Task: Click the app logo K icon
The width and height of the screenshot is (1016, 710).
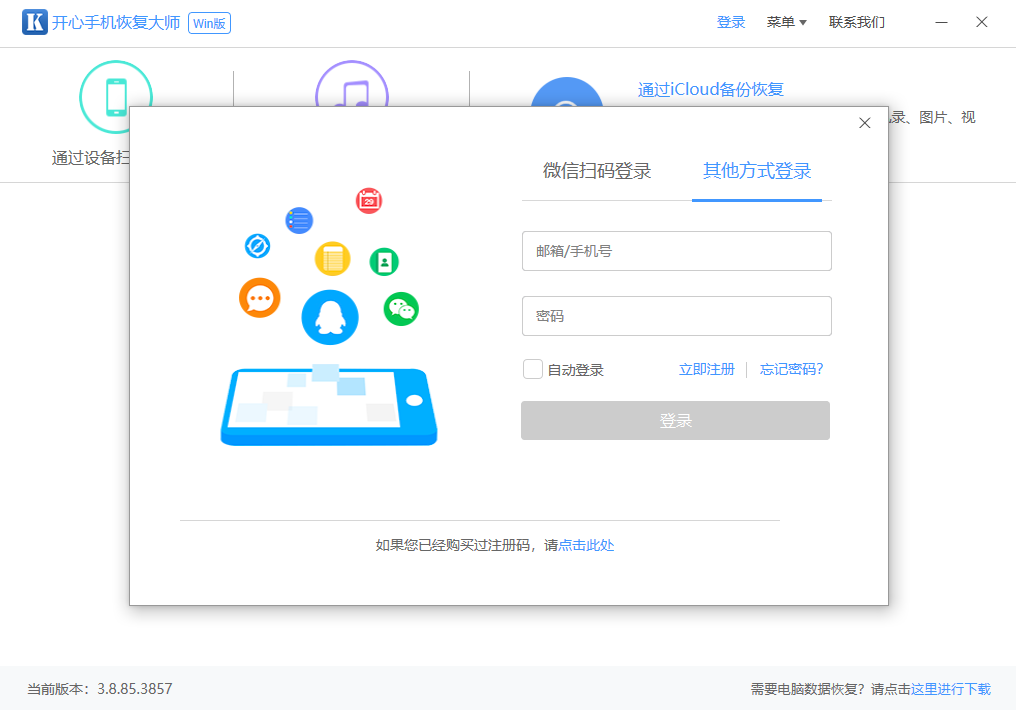Action: 34,22
